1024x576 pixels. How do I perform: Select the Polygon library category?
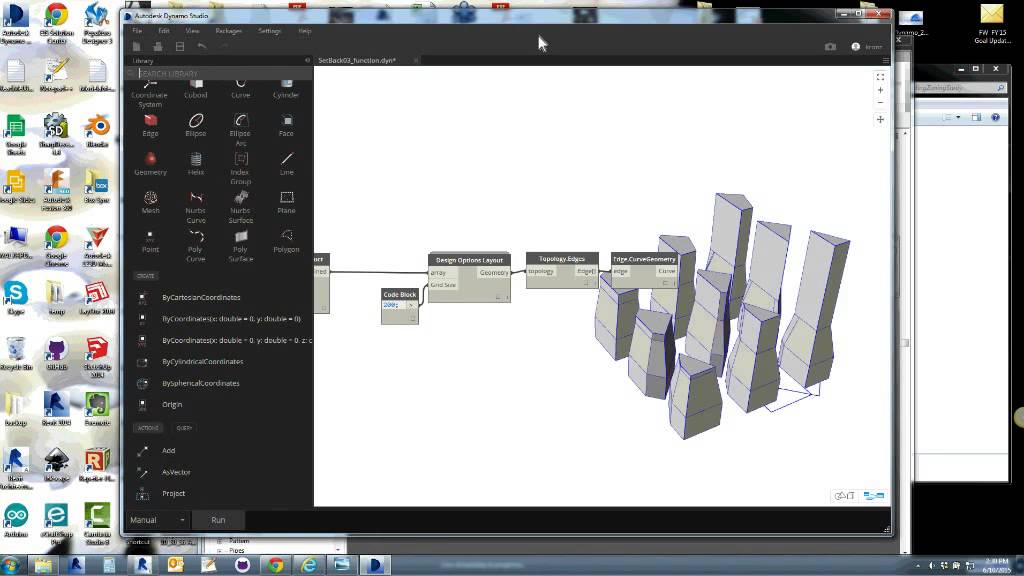tap(286, 241)
